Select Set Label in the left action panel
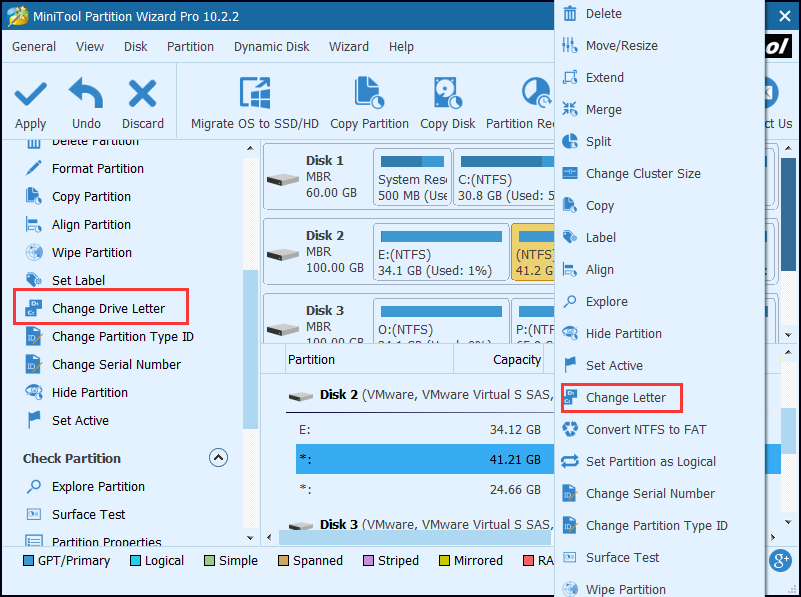801x597 pixels. [x=78, y=280]
